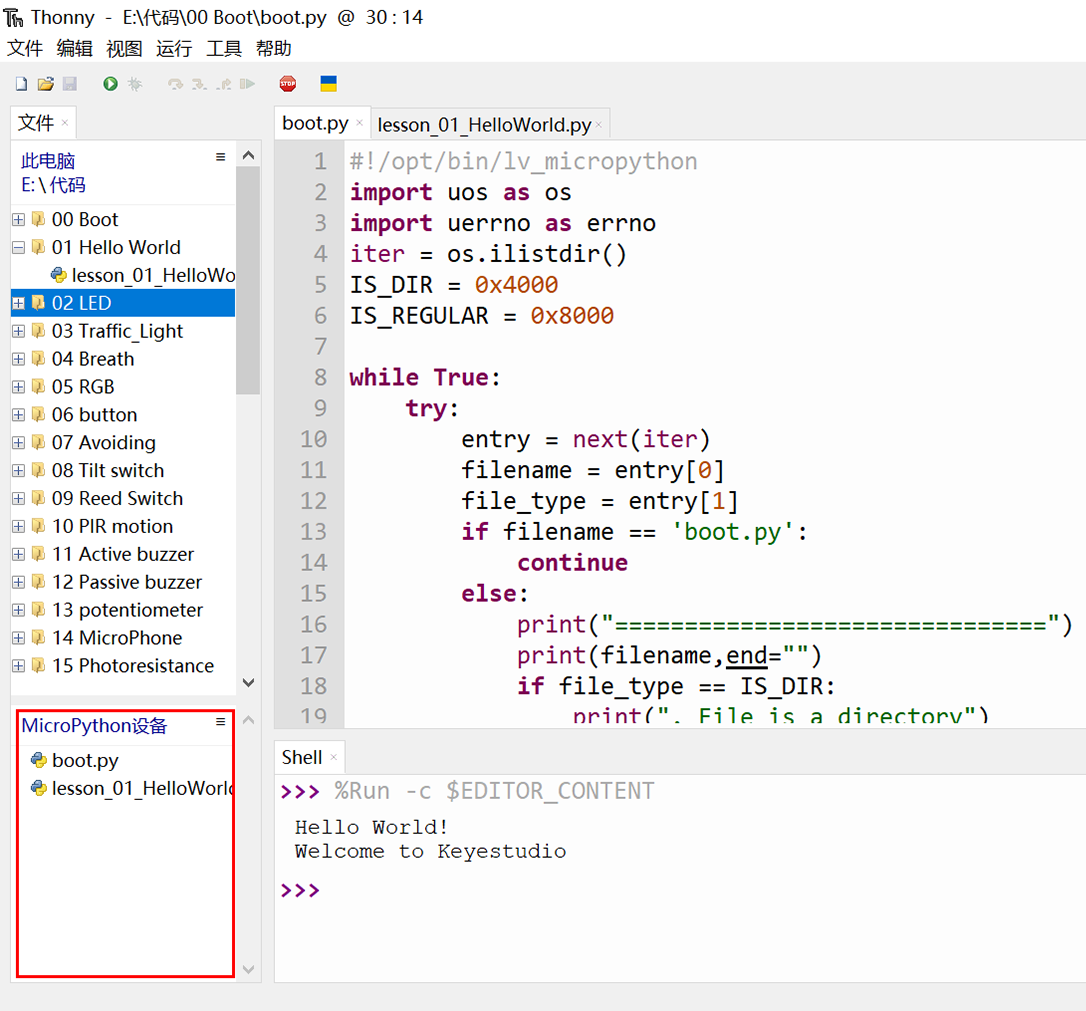Expand the 07 Avoiding folder
Viewport: 1086px width, 1011px height.
(x=19, y=442)
